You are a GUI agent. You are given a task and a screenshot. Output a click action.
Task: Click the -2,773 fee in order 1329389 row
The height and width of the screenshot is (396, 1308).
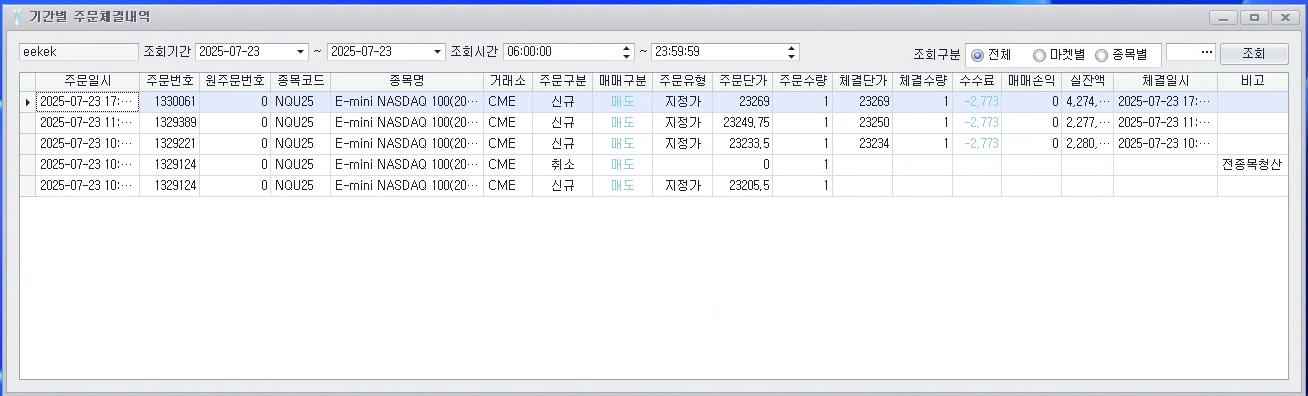coord(977,123)
